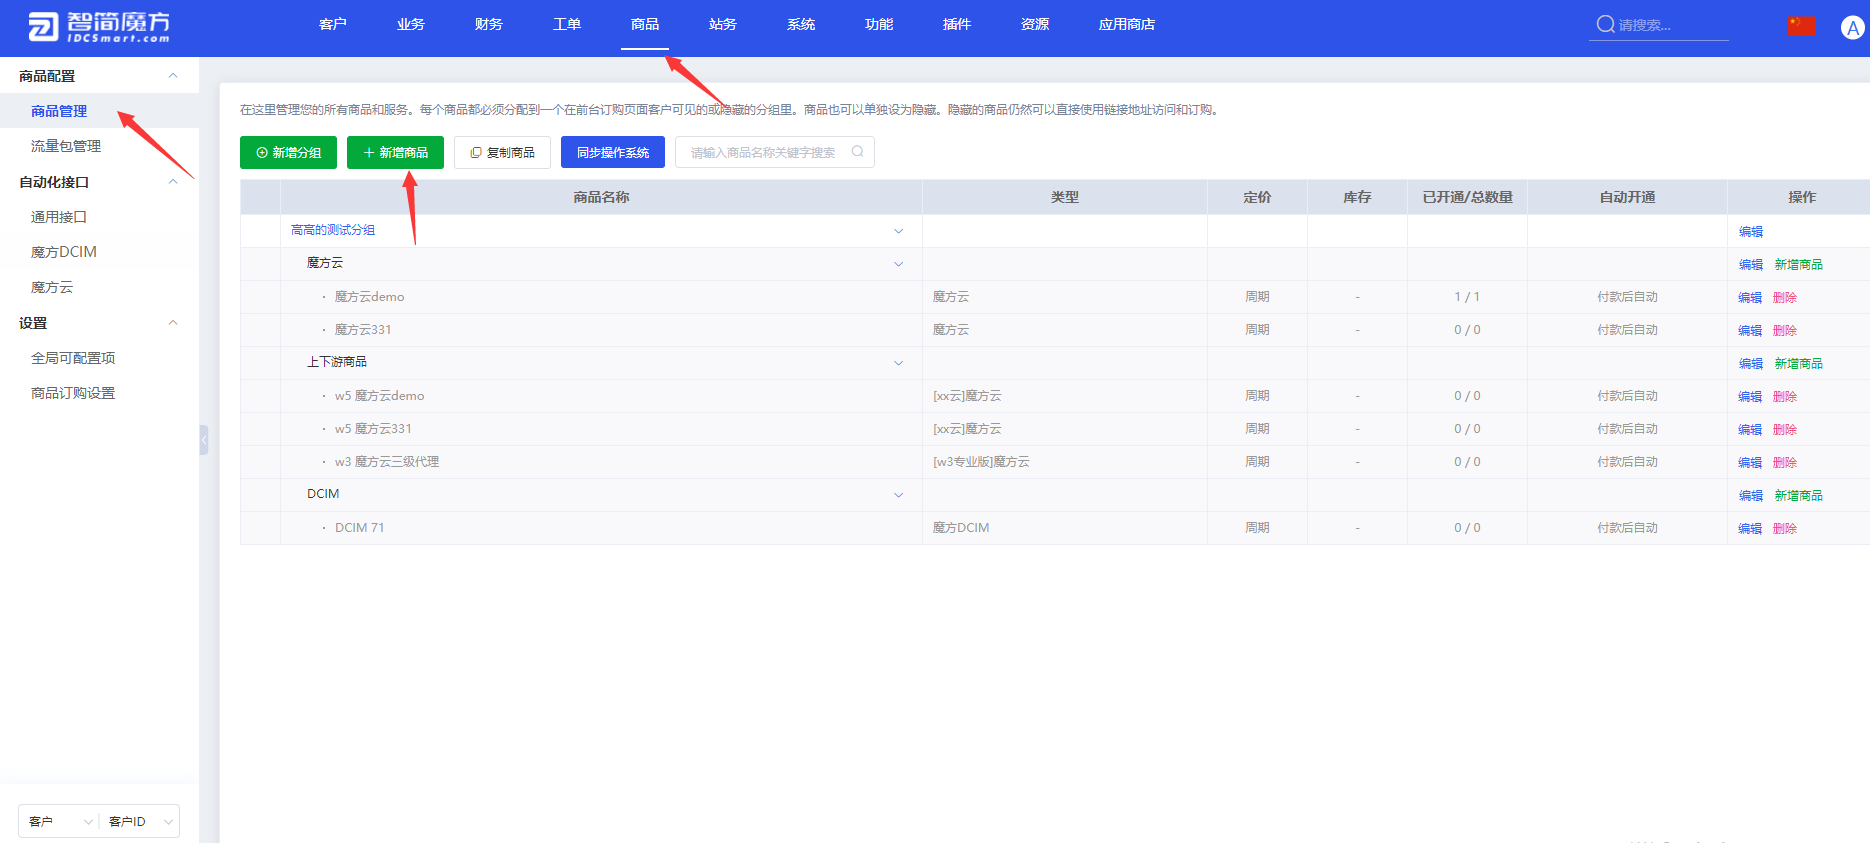This screenshot has width=1870, height=843.
Task: Click the magnifier icon in product search
Action: (857, 152)
